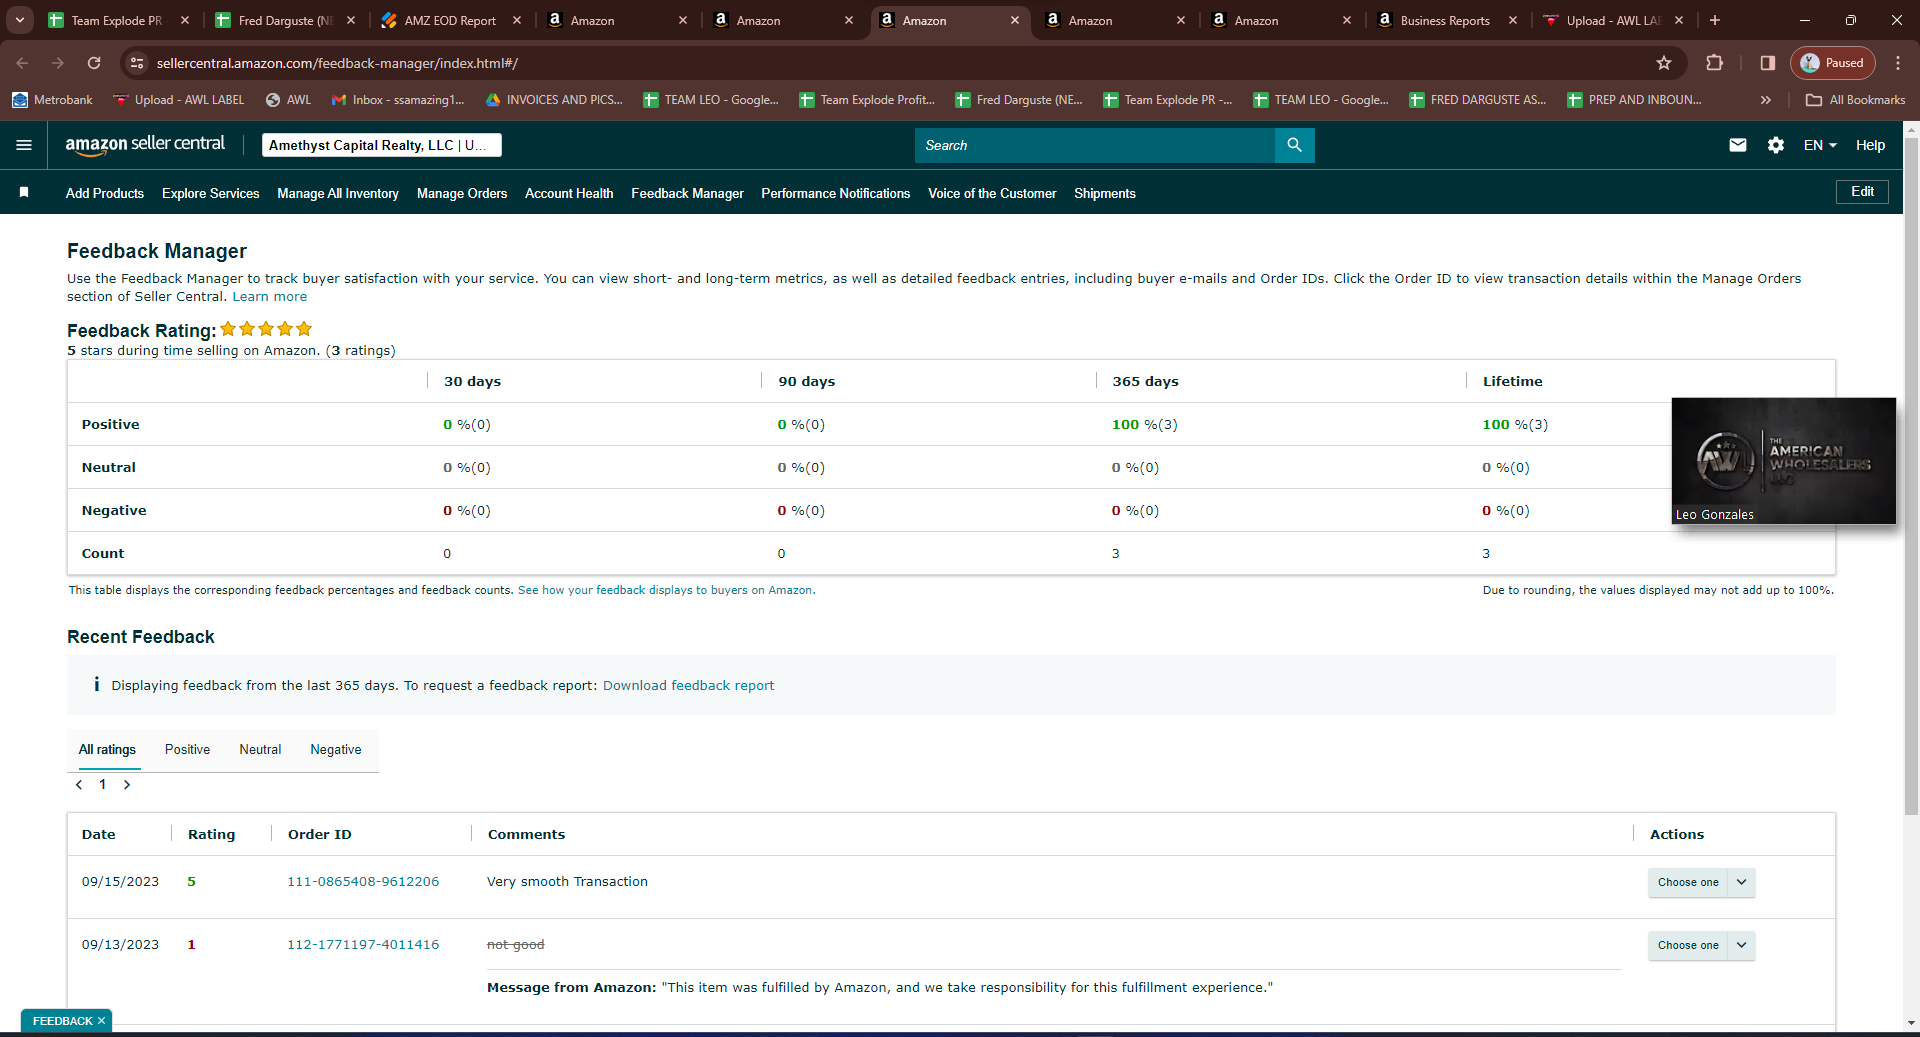Click the Leo Gonzales video thumbnail

pyautogui.click(x=1783, y=461)
